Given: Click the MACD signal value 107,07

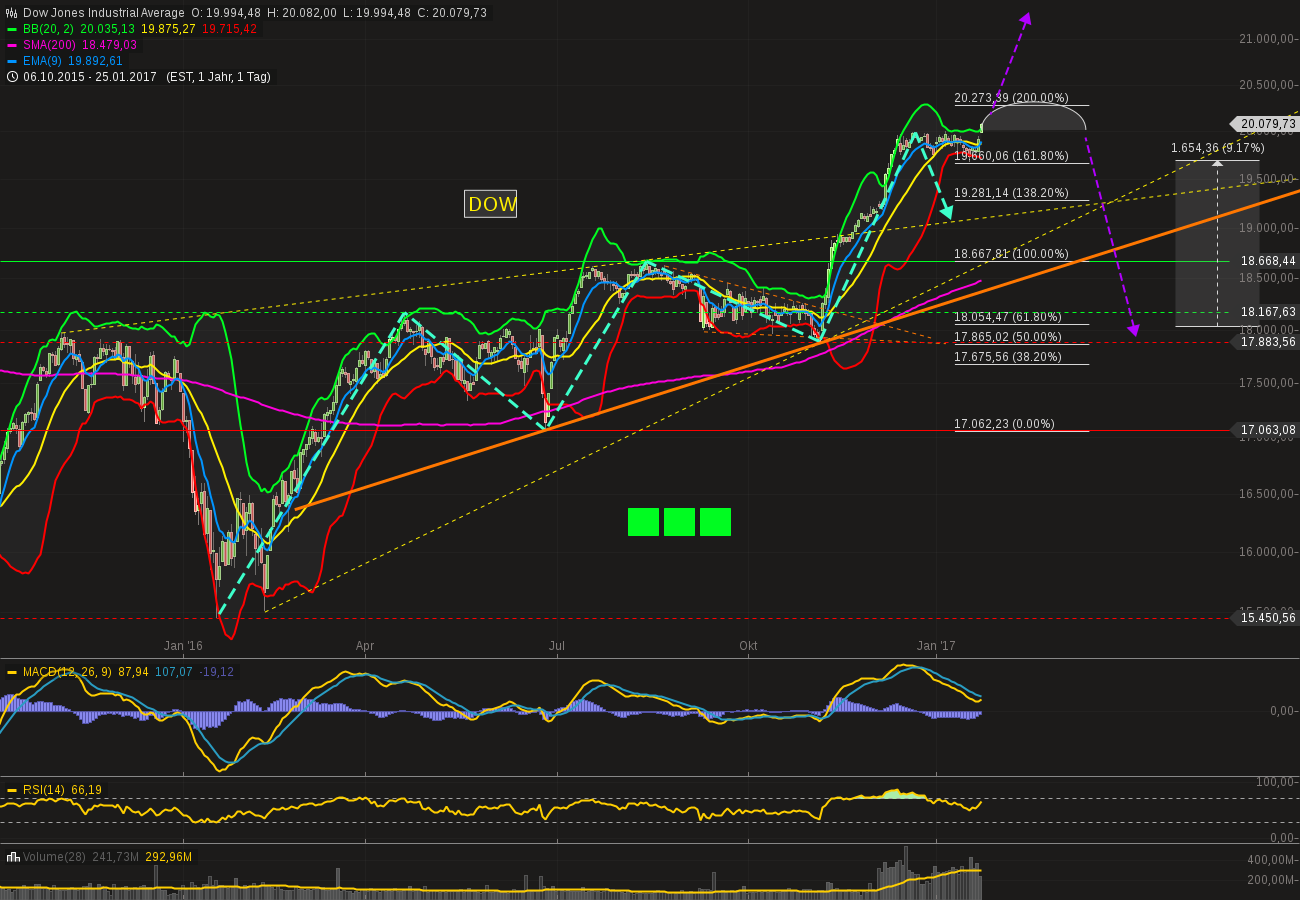Looking at the screenshot, I should pos(174,672).
